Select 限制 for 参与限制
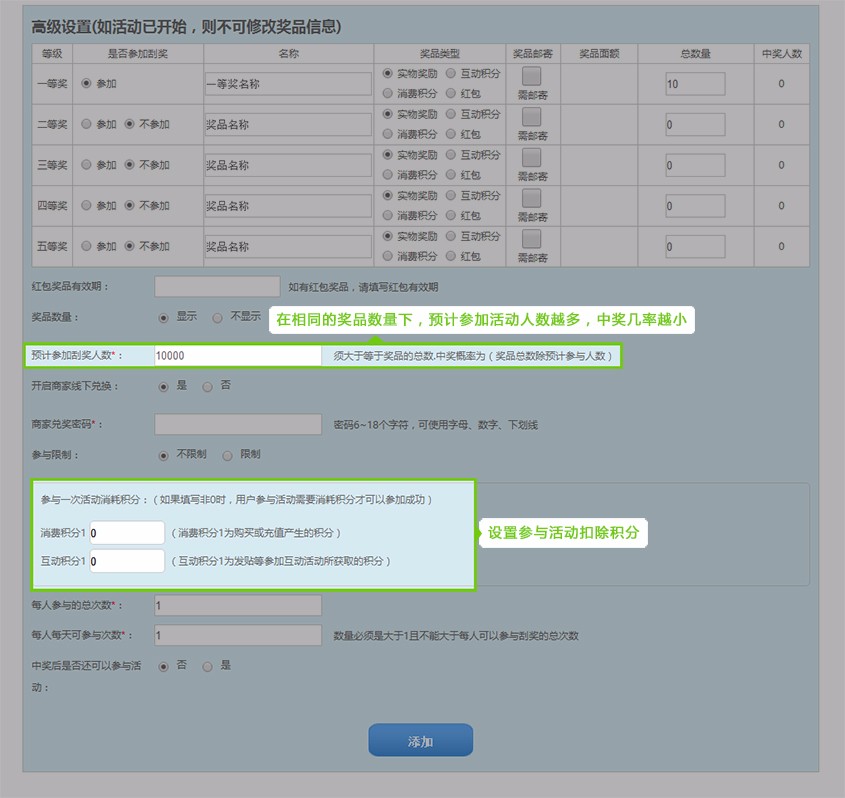The width and height of the screenshot is (845, 798). tap(227, 455)
